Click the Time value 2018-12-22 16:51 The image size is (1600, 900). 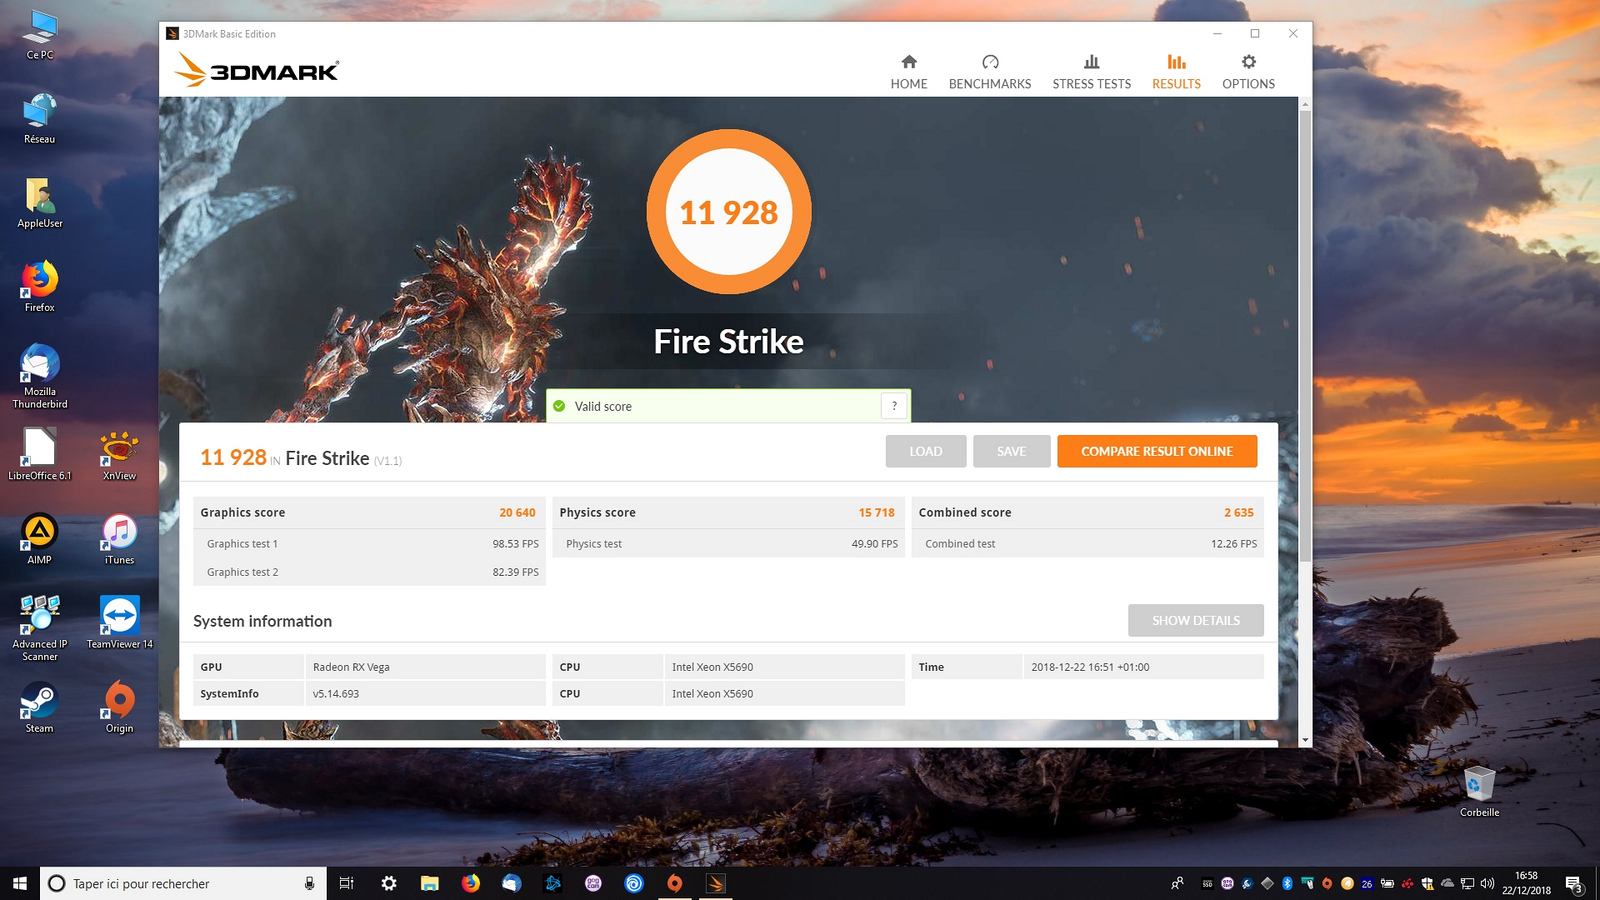(1090, 667)
